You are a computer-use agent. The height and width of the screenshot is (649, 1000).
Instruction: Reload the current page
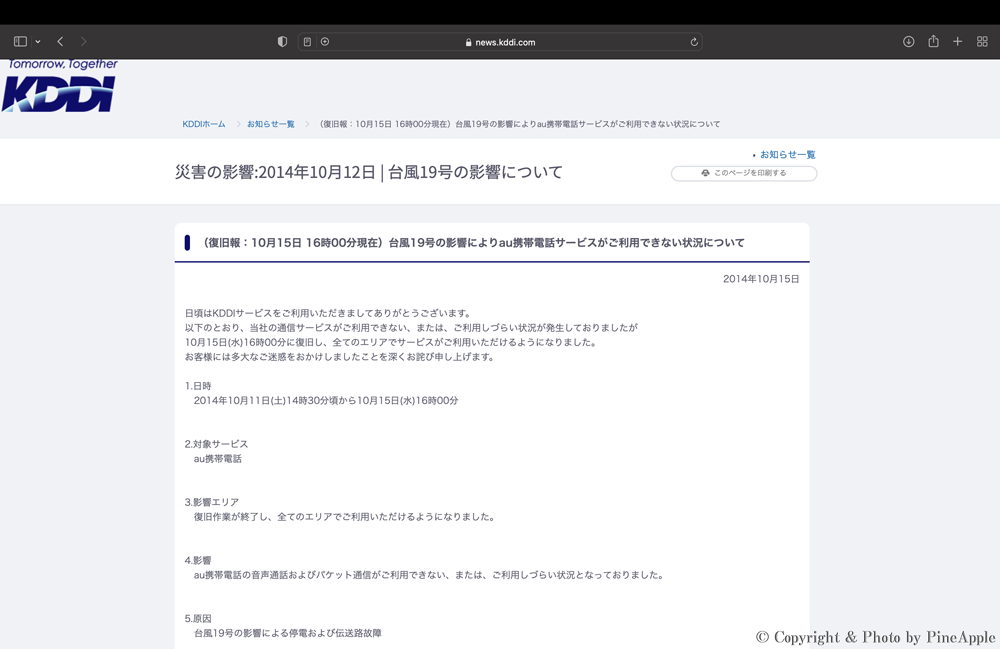coord(694,42)
